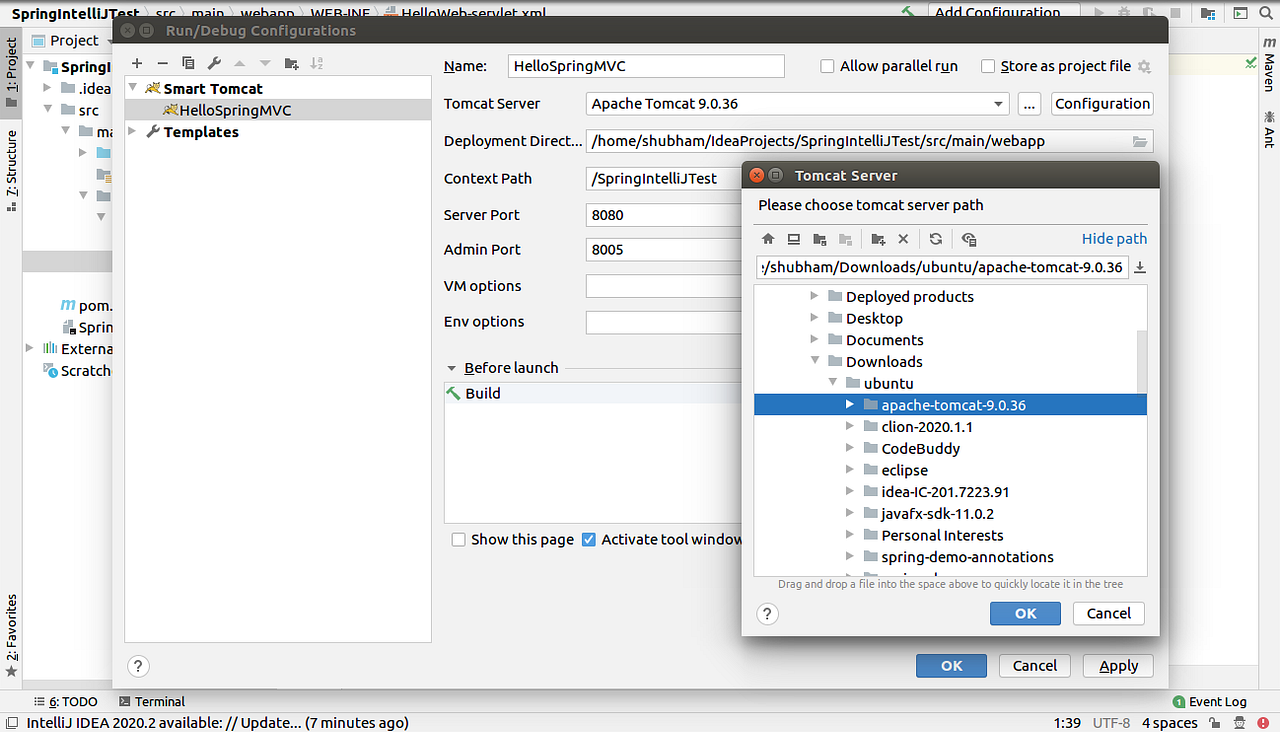Screen dimensions: 1280x732
Task: Sort configurations alphabetically
Action: [317, 63]
